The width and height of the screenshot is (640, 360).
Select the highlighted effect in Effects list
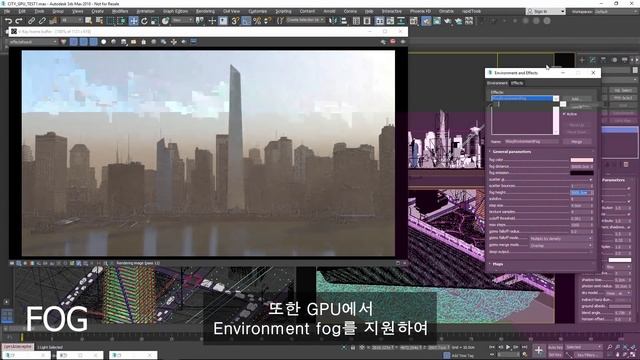522,98
